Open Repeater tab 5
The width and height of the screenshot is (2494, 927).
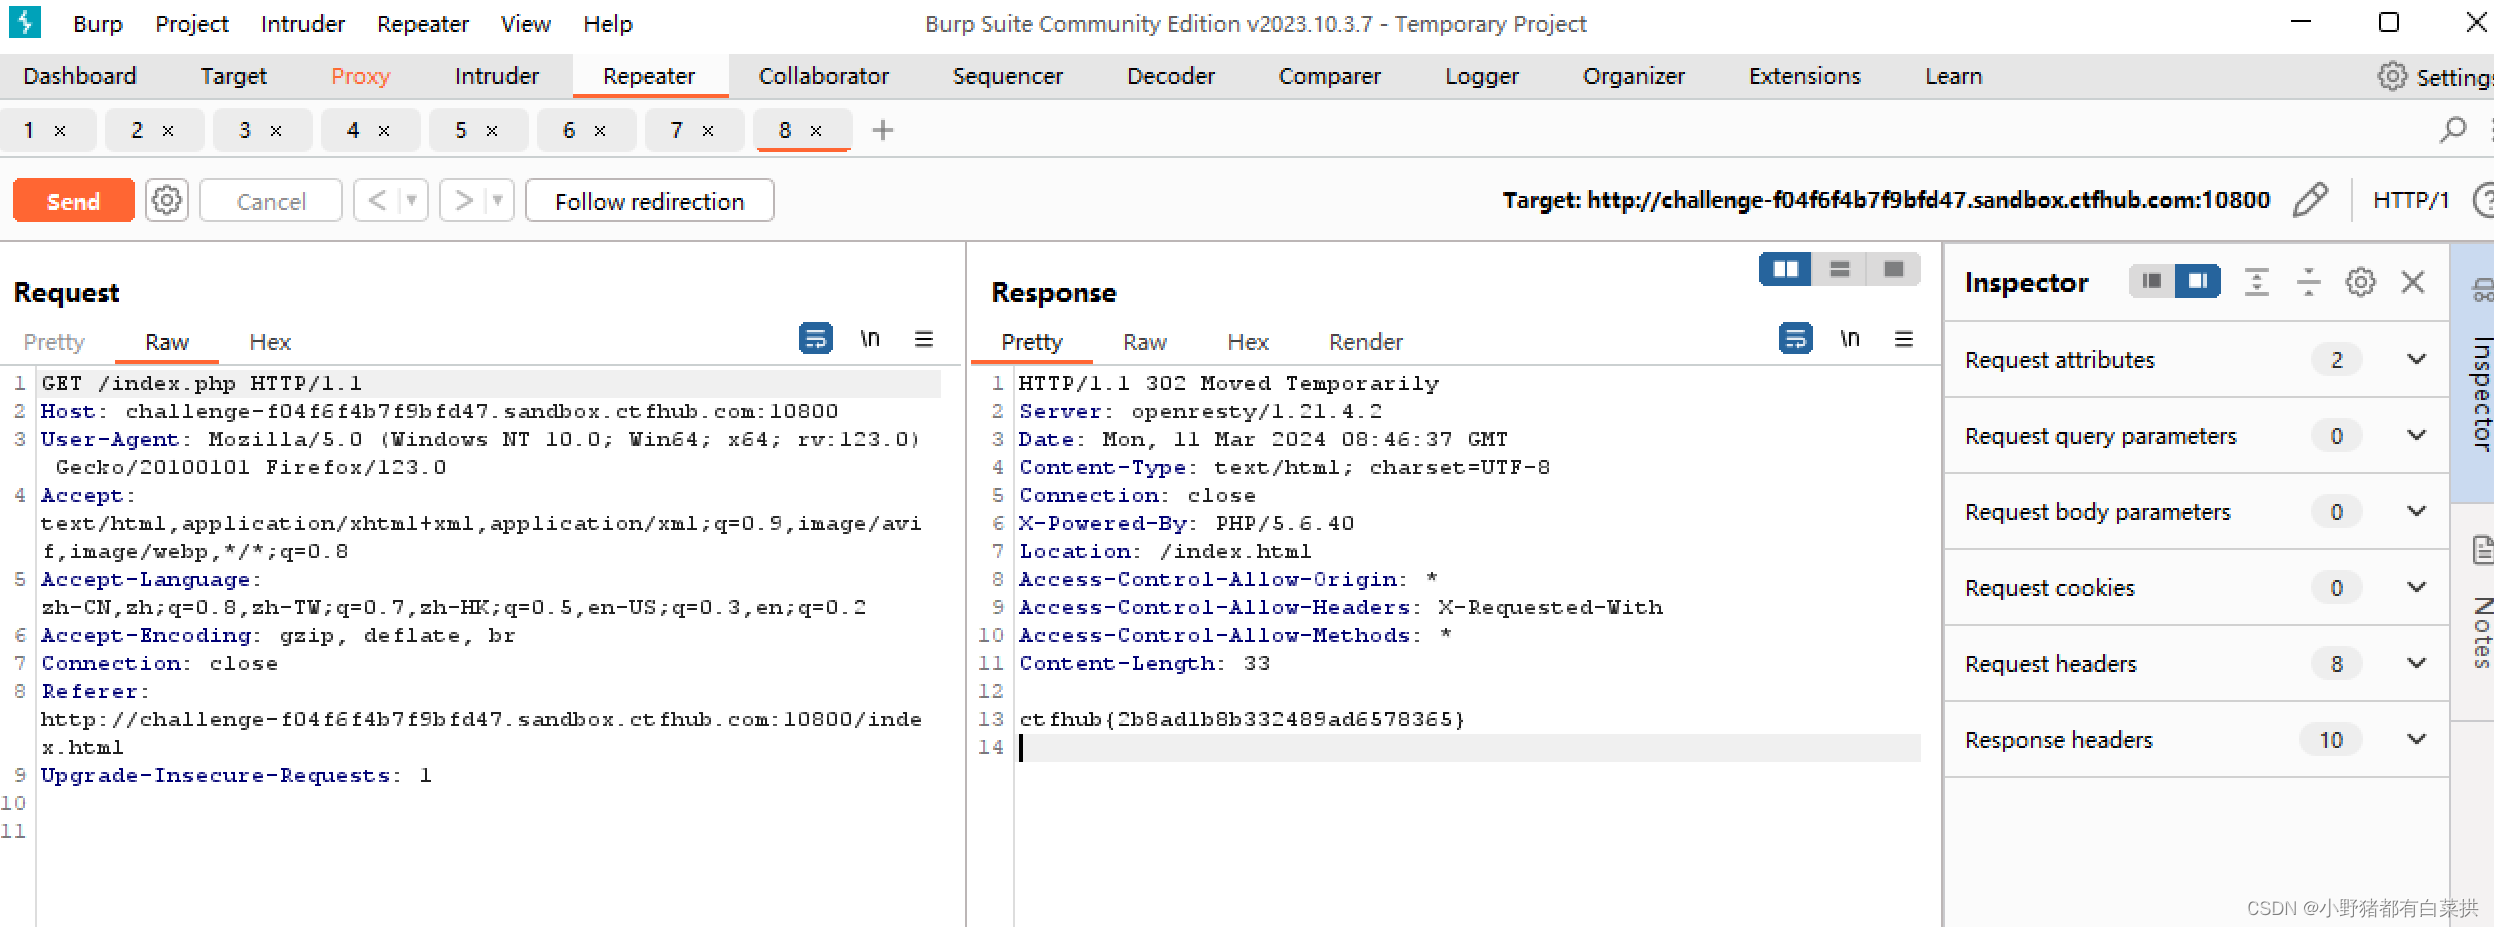(461, 130)
